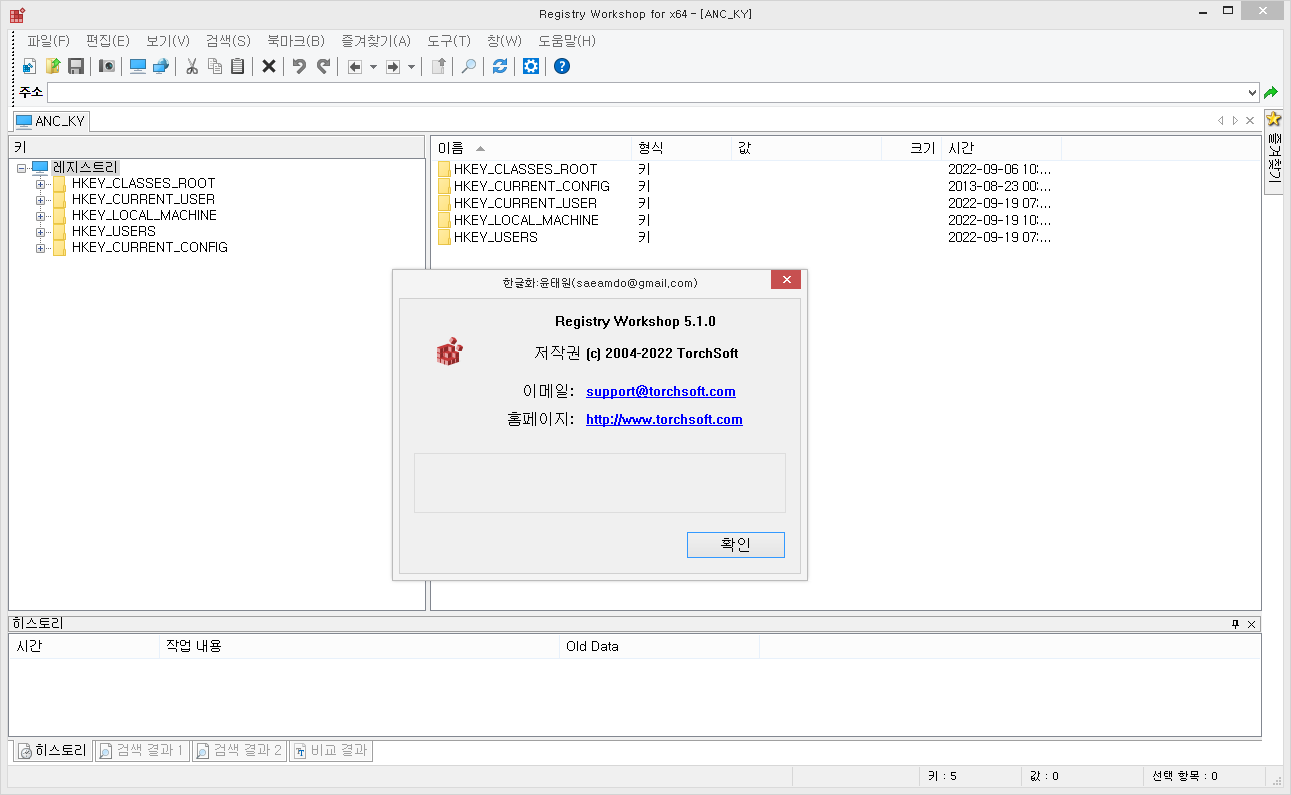Click the Old Data history column header

[x=659, y=647]
